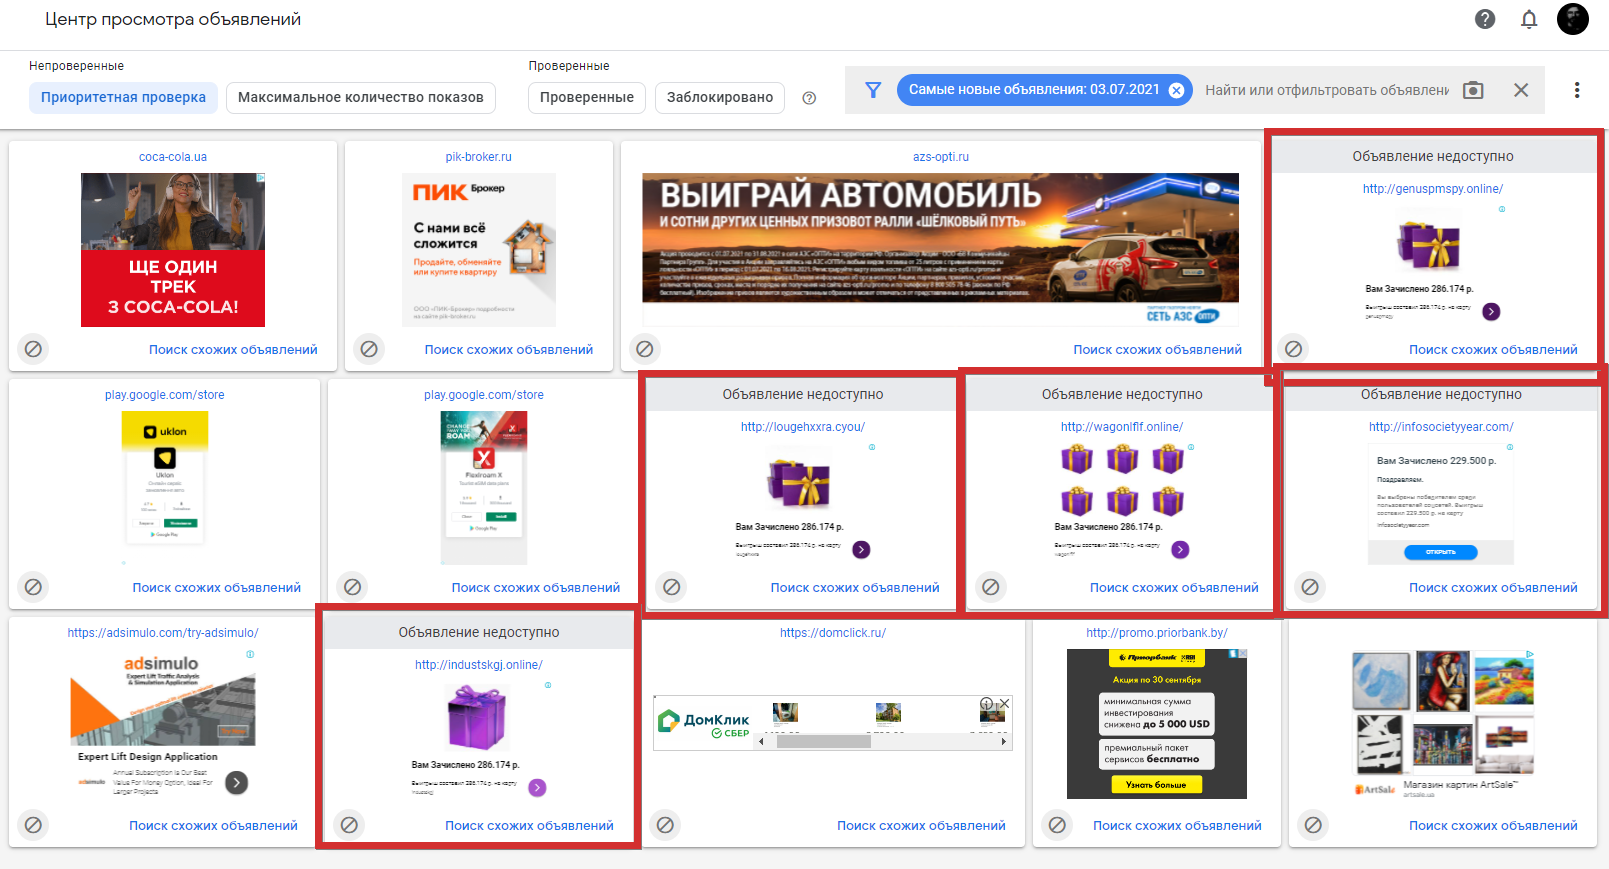Open the help question mark icon in header
This screenshot has height=869, width=1609.
(1485, 19)
